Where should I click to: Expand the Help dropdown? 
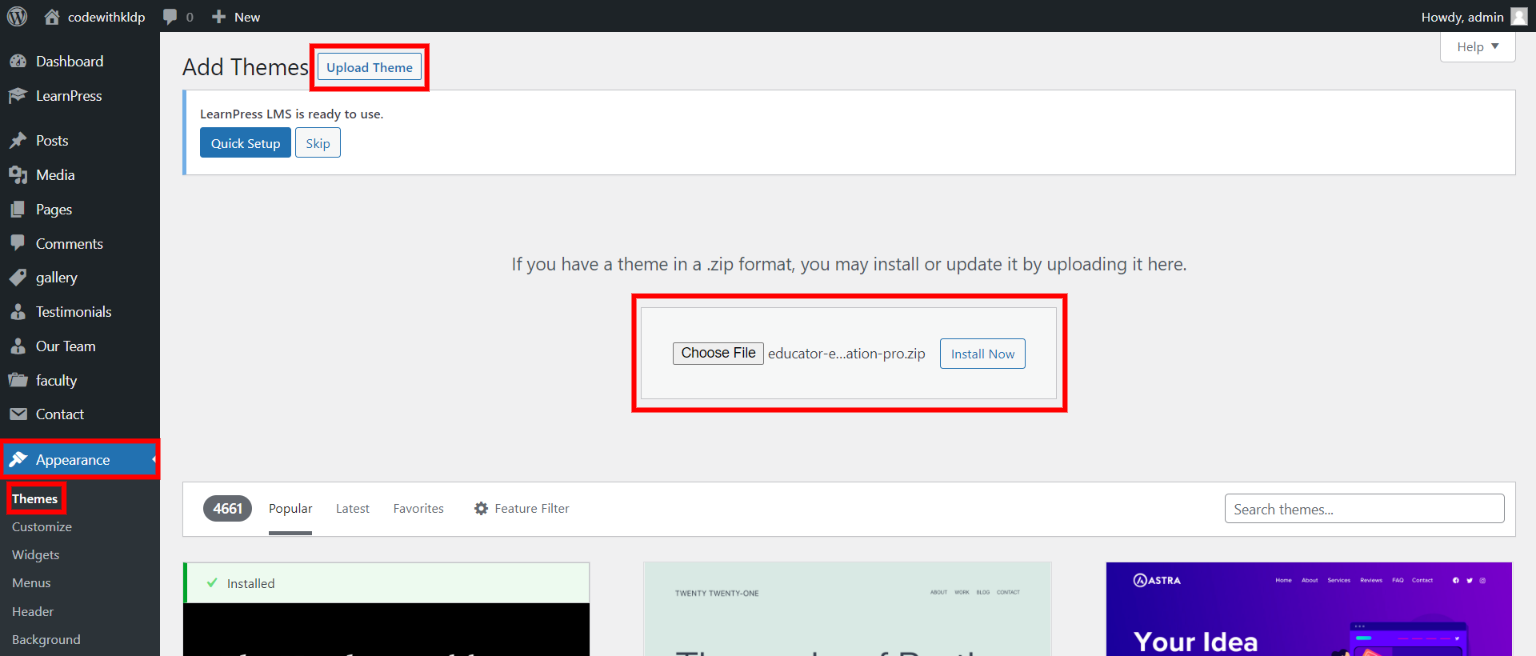[1478, 47]
